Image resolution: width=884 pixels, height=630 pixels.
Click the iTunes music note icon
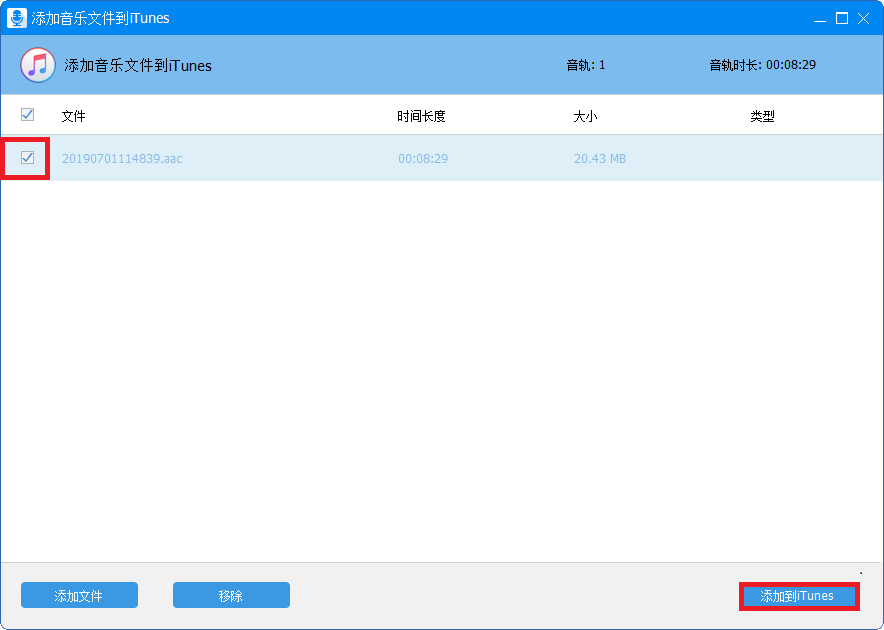tap(38, 65)
